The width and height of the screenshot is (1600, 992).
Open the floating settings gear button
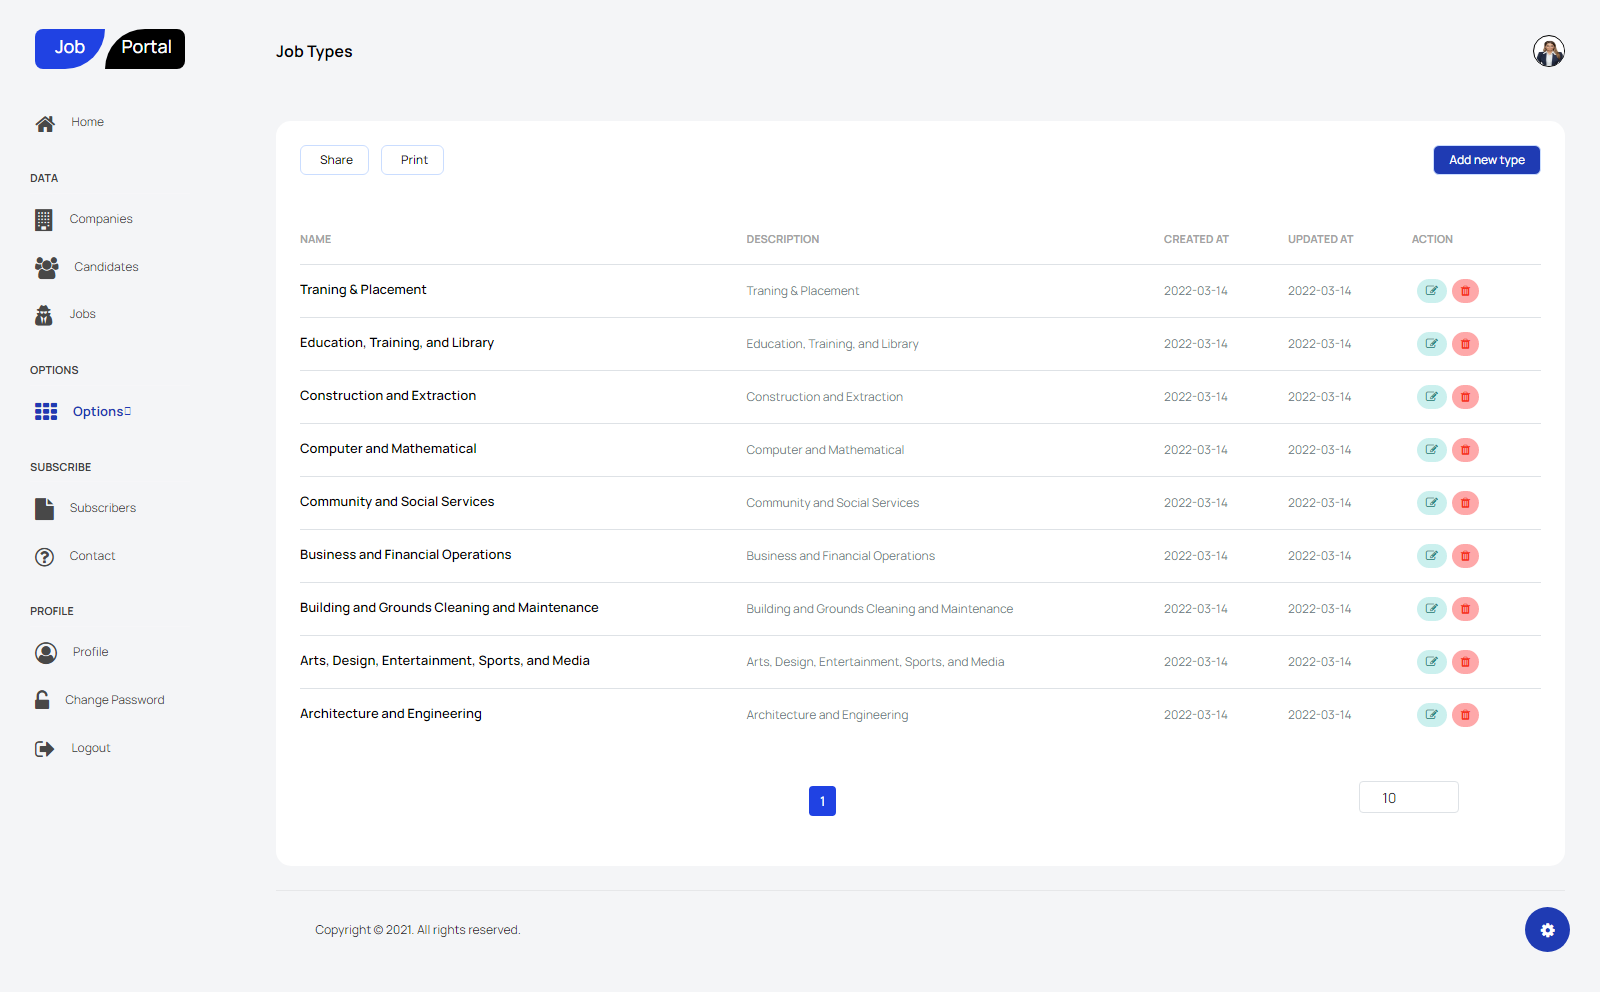click(1547, 930)
